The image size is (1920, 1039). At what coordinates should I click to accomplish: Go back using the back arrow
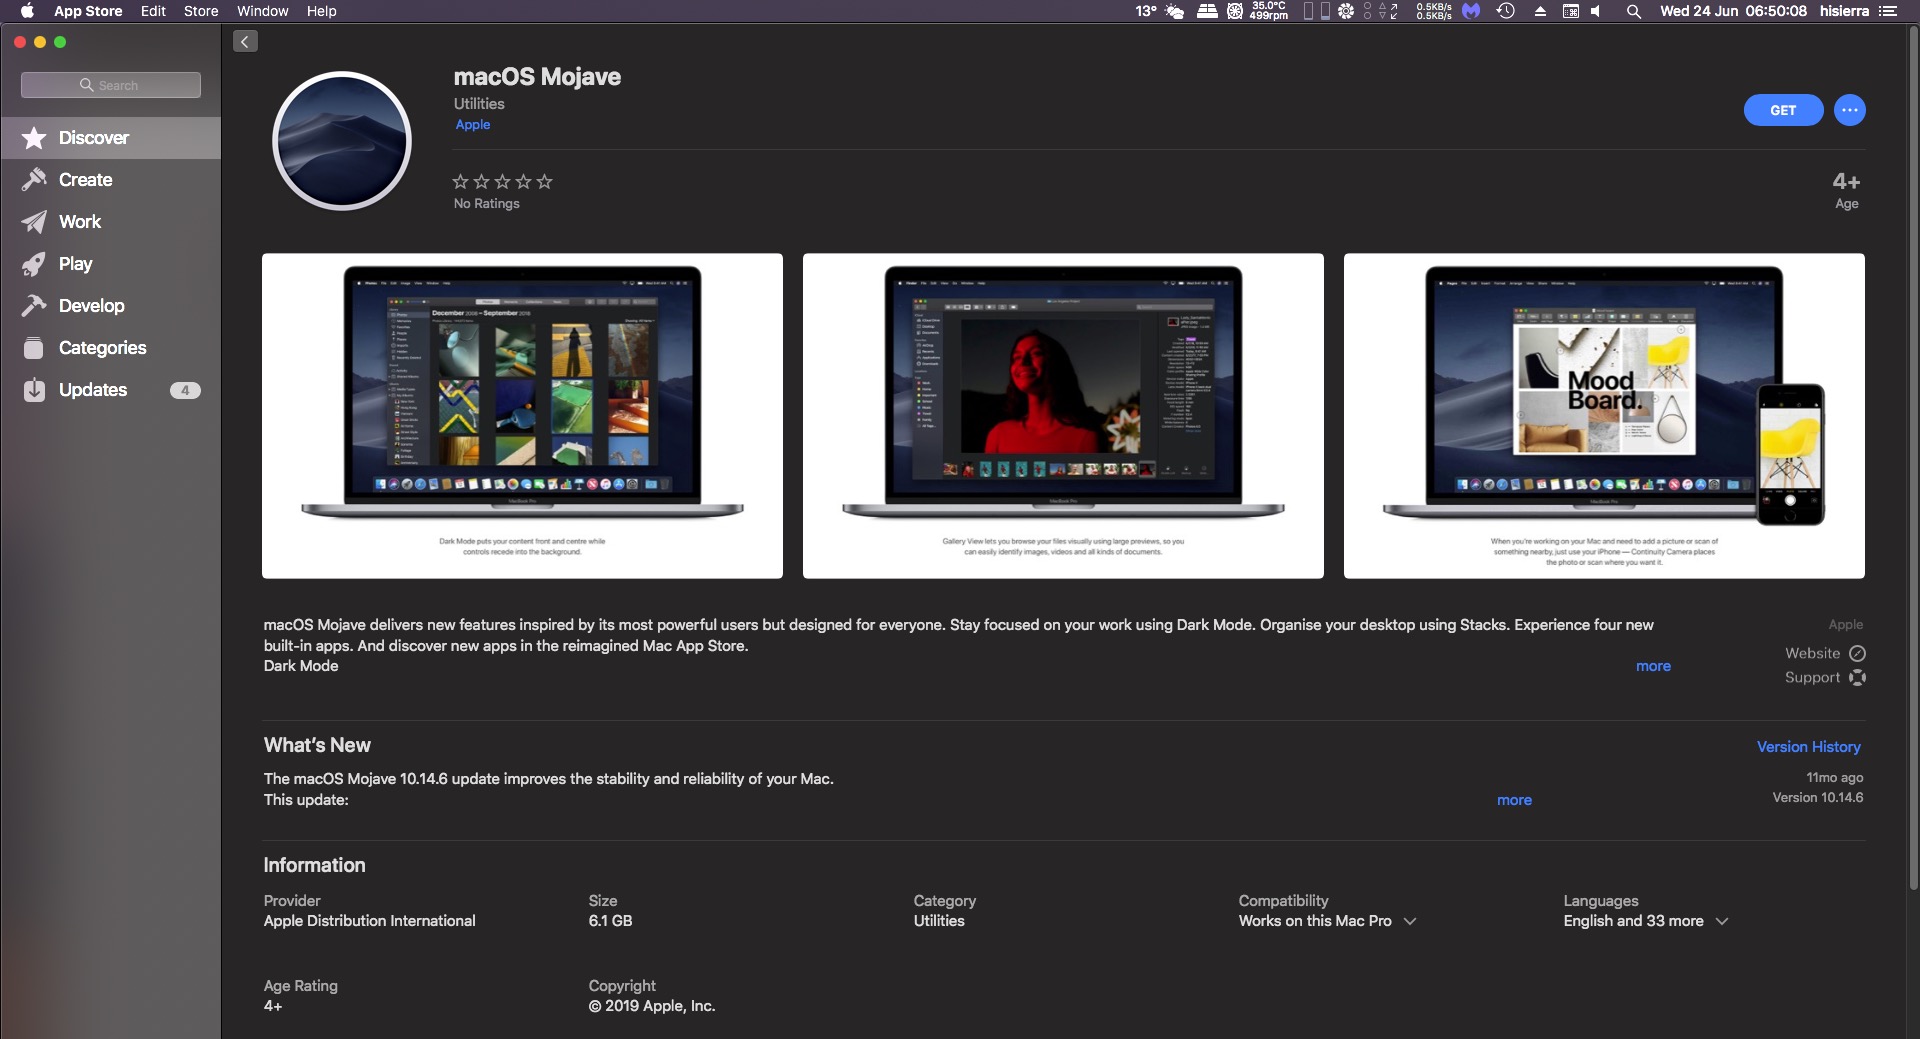pos(244,41)
